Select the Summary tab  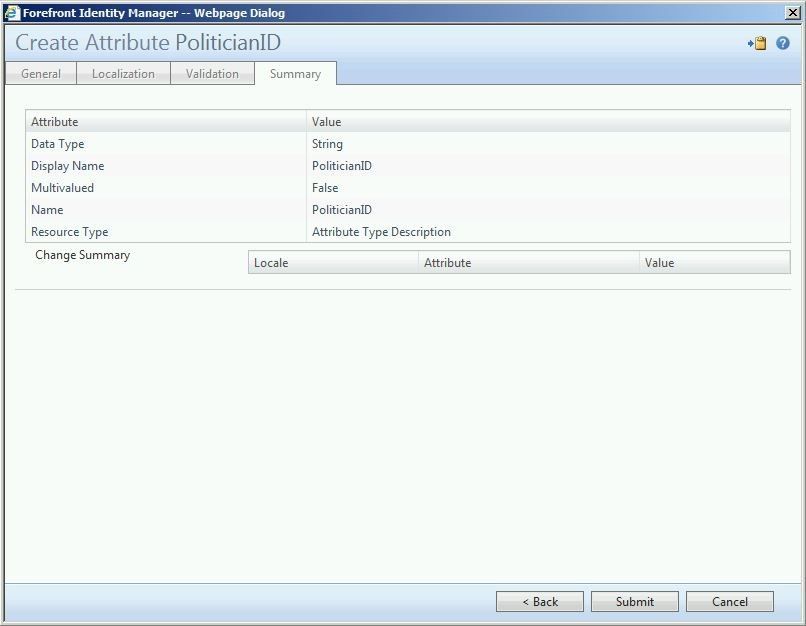coord(296,74)
